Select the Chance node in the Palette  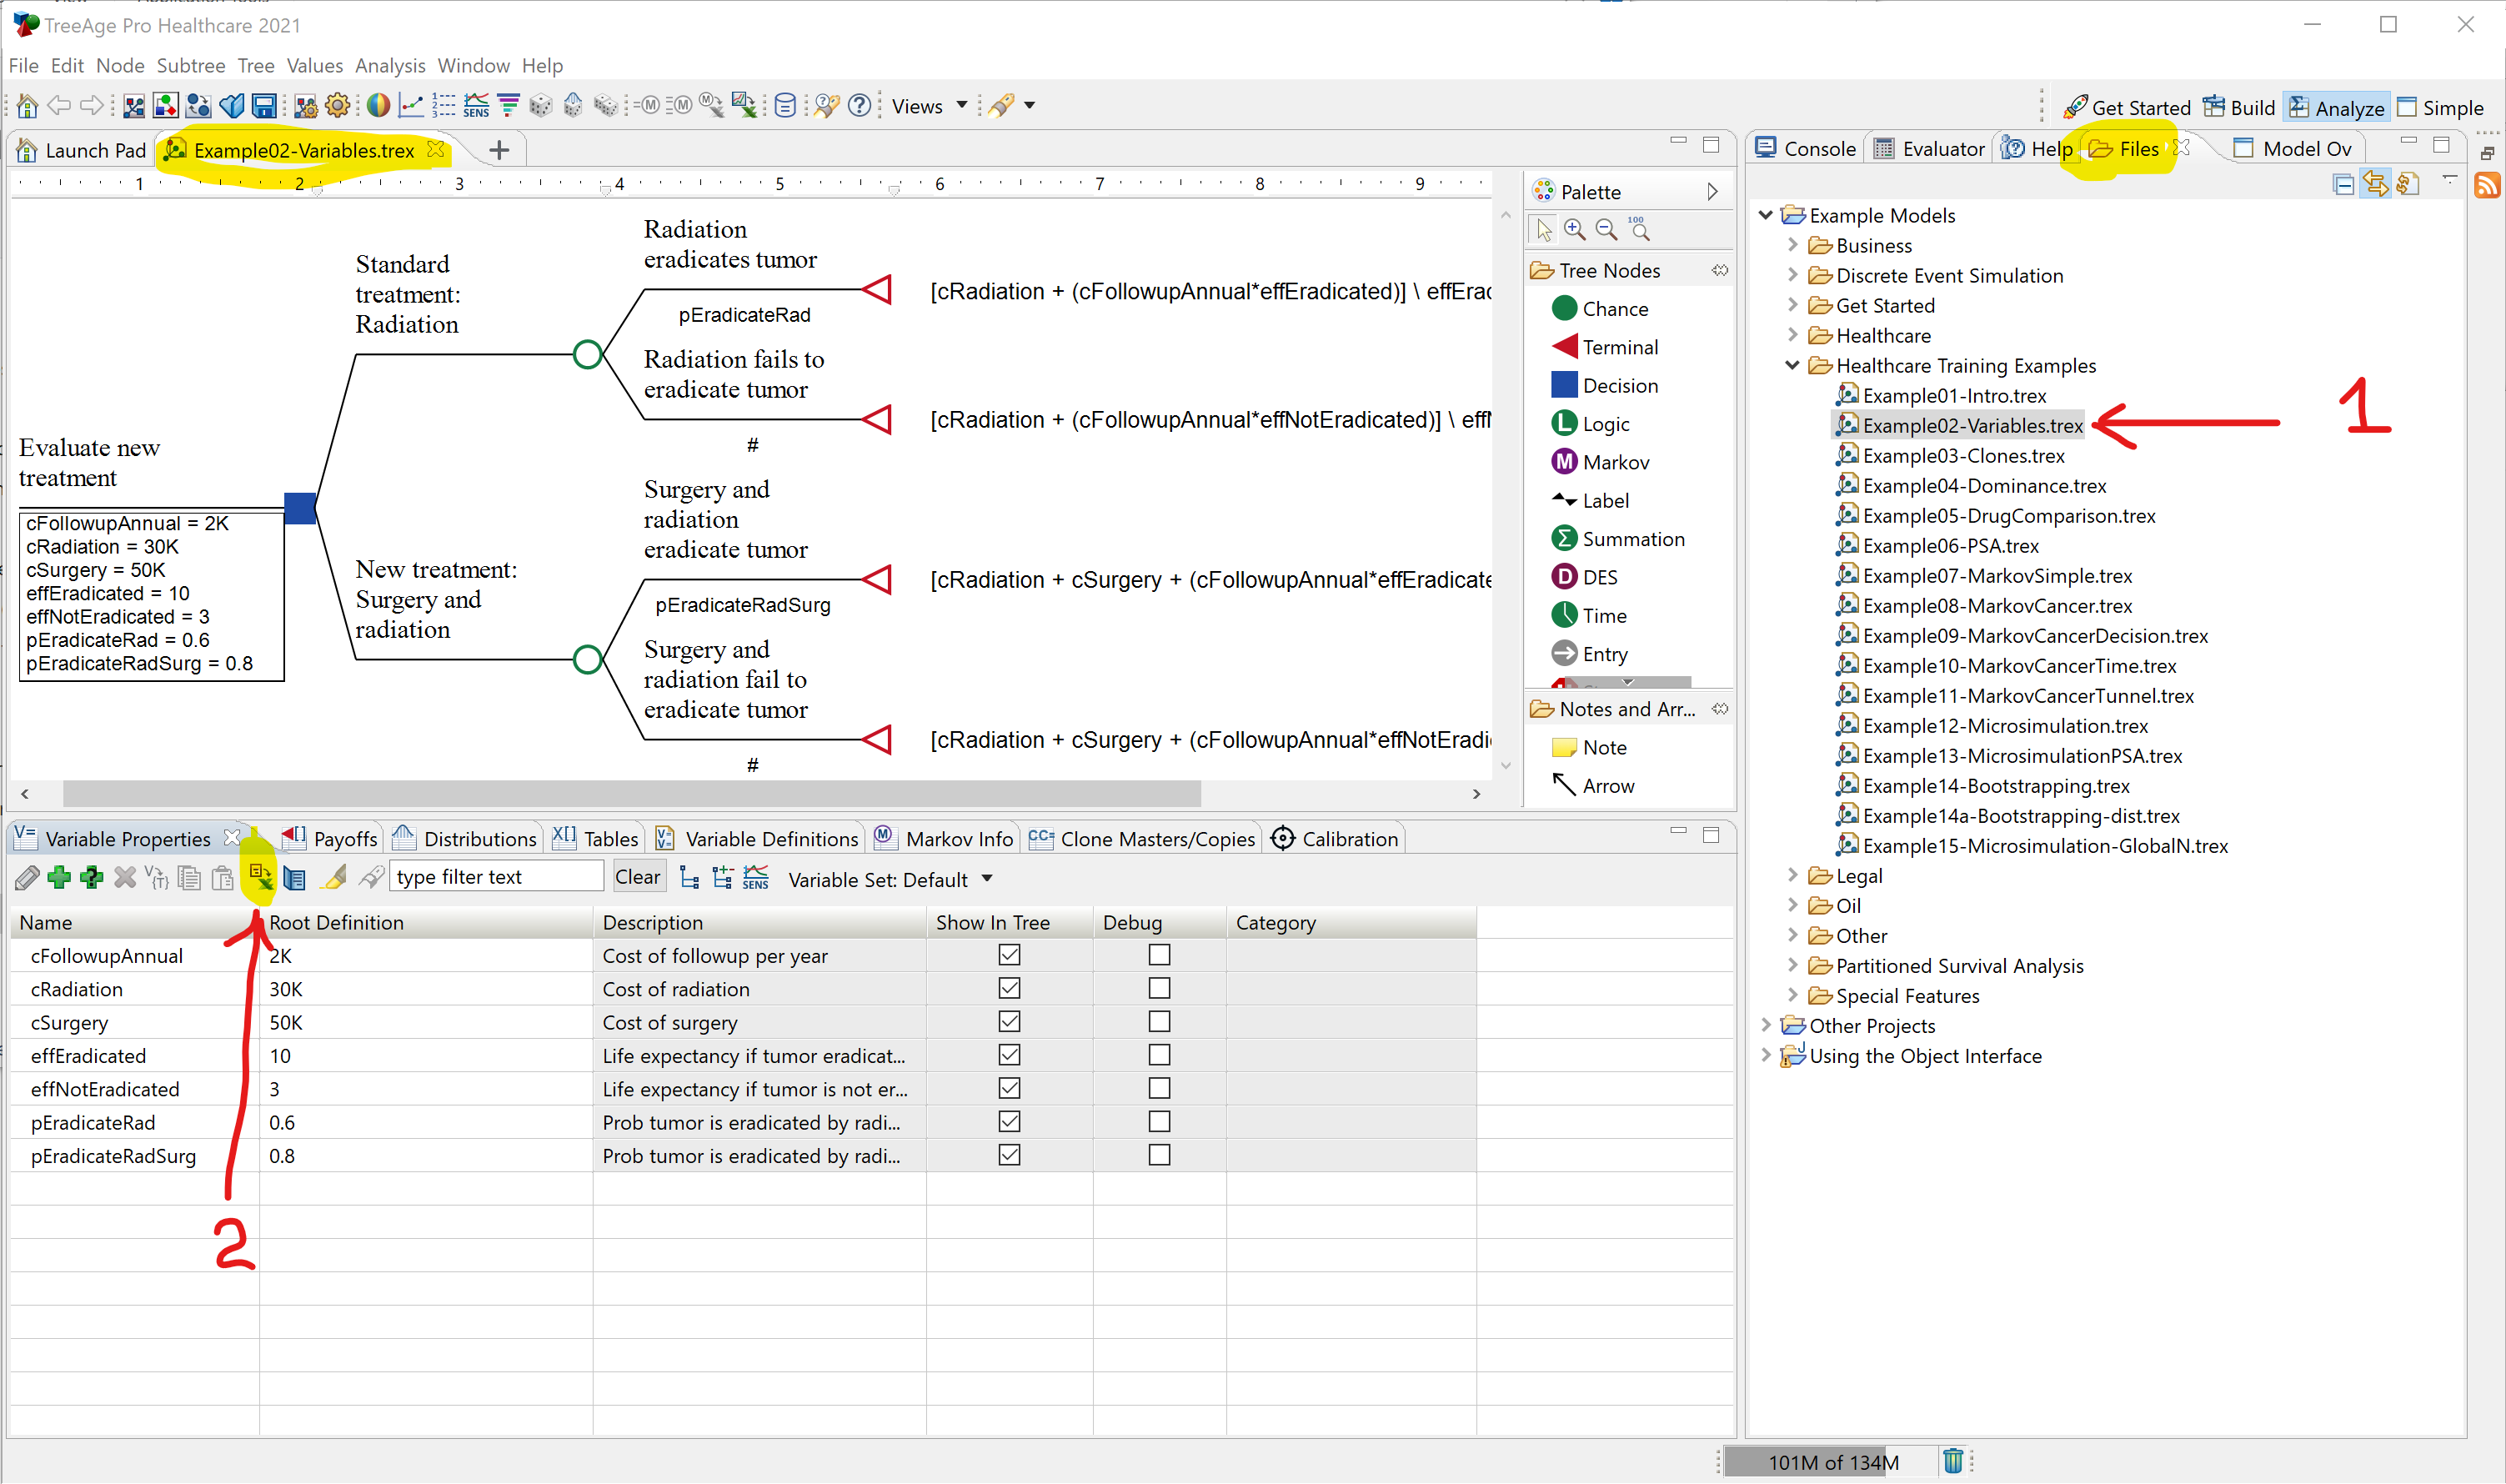(1613, 309)
